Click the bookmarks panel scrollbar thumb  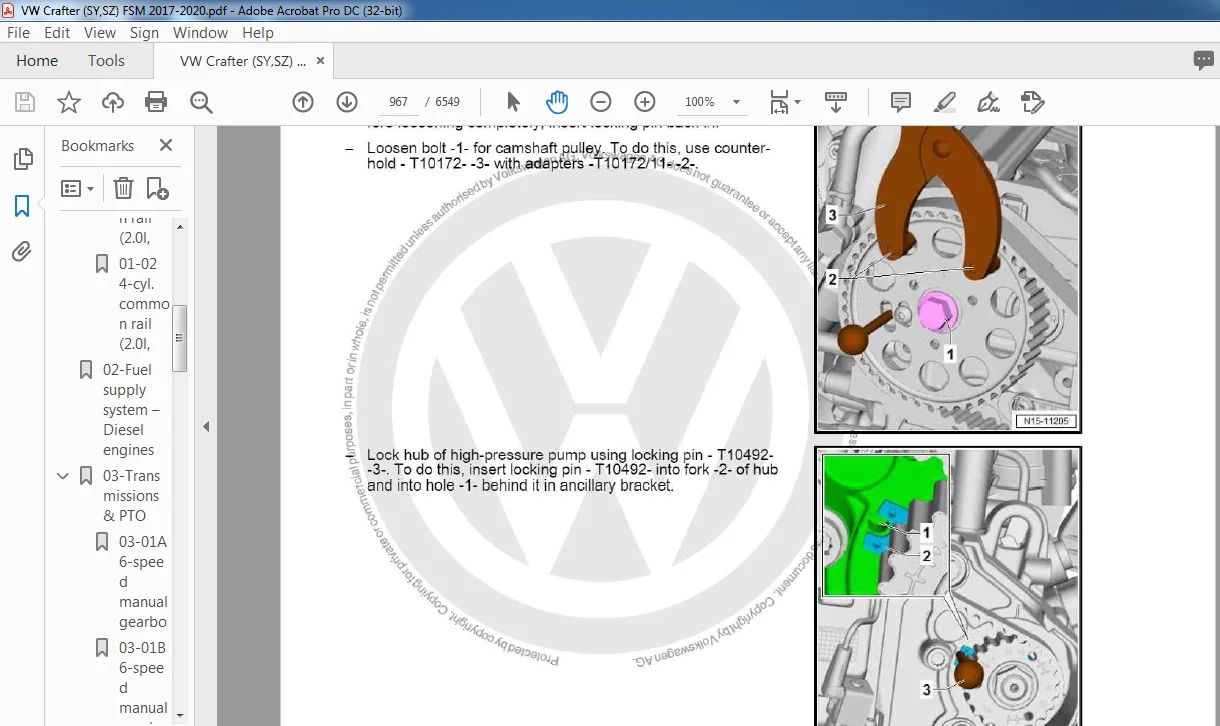click(180, 339)
